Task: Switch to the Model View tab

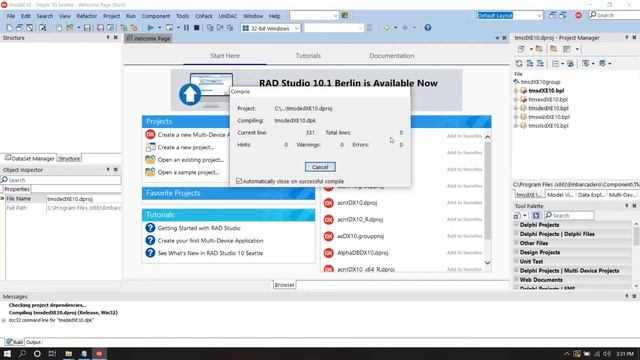Action: coord(560,195)
